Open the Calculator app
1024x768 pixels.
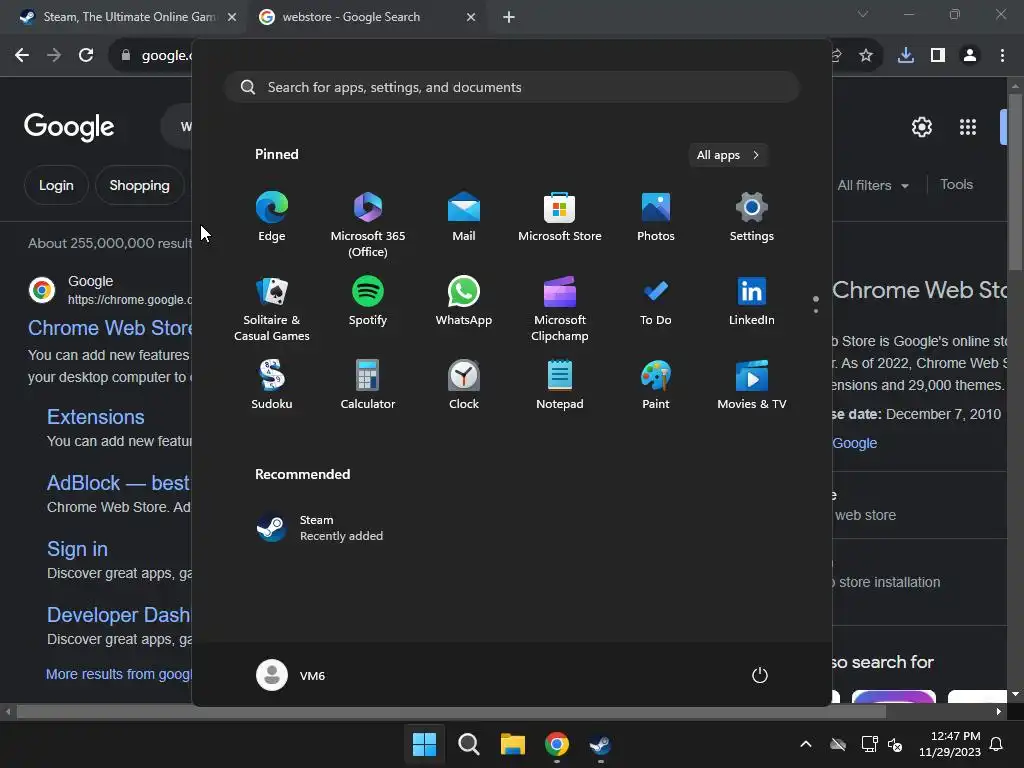(368, 385)
